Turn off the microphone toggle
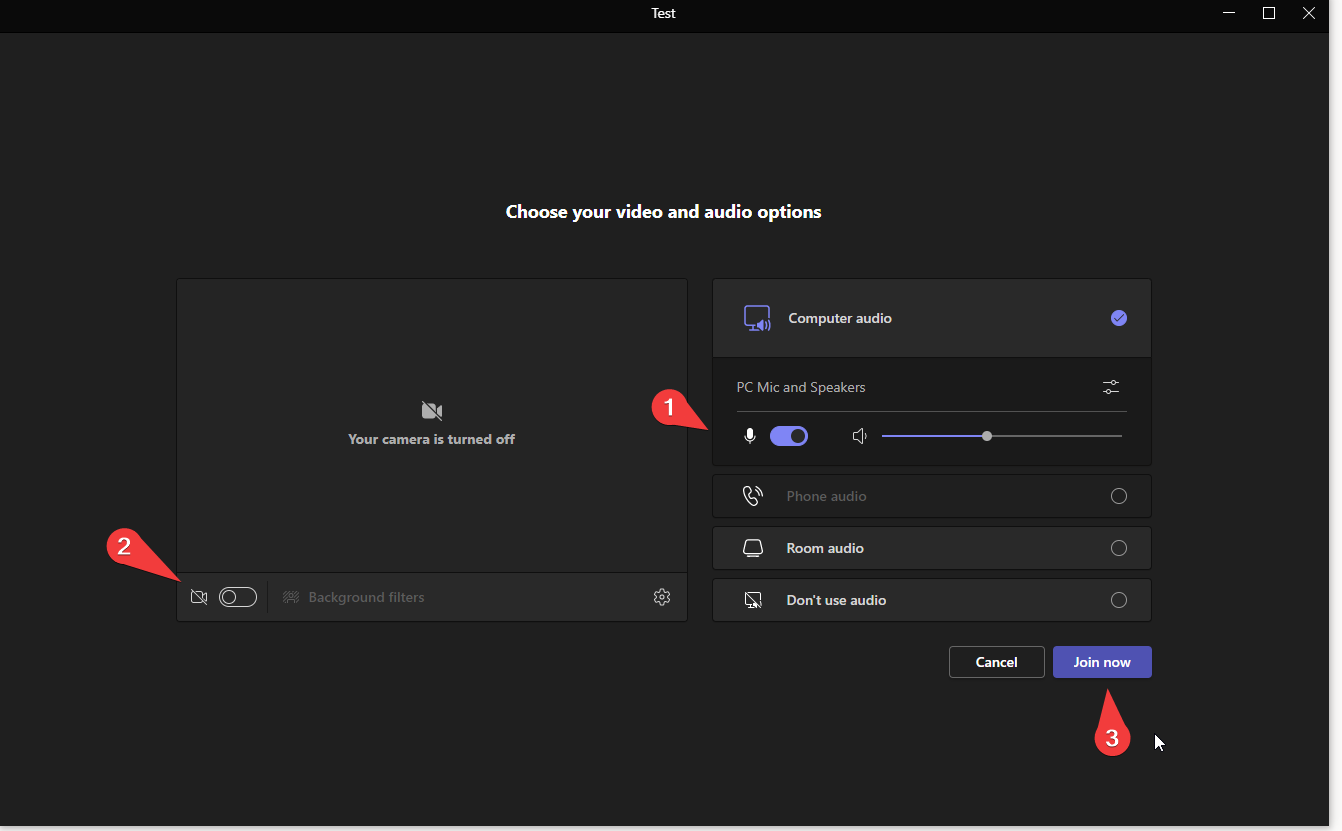This screenshot has width=1342, height=831. (x=789, y=436)
